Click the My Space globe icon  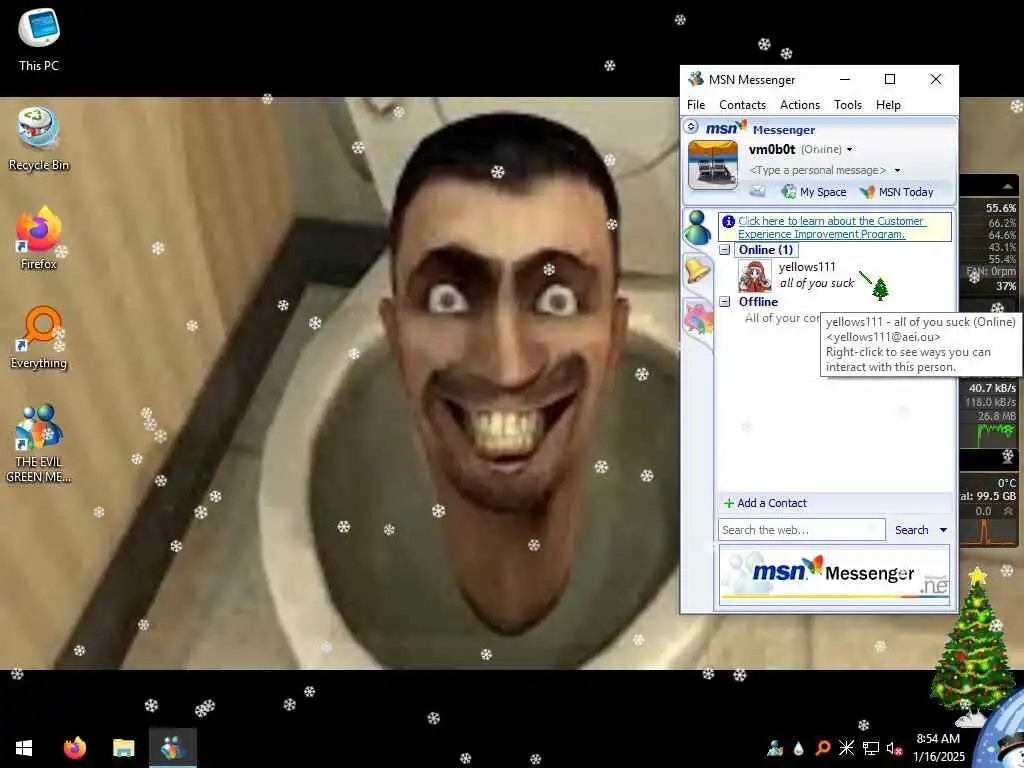pos(789,191)
